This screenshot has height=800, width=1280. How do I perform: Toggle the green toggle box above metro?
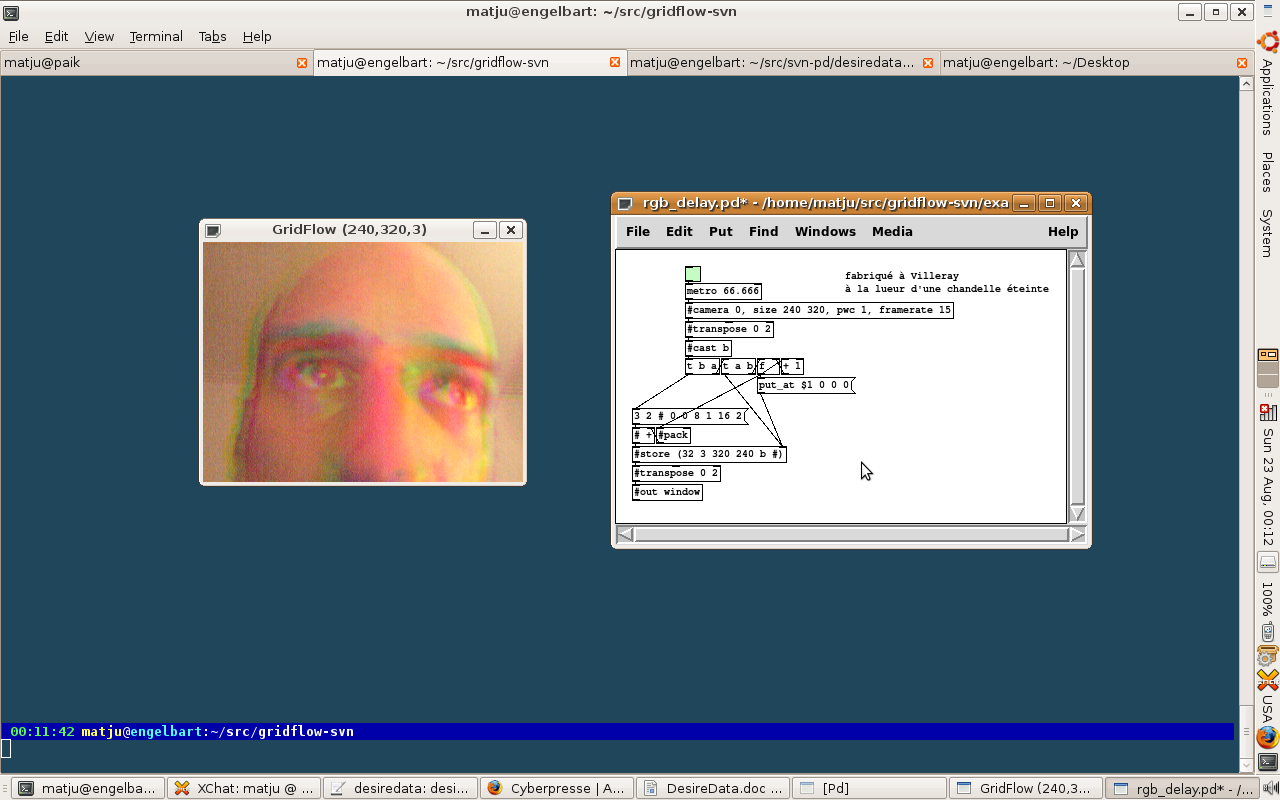tap(693, 274)
